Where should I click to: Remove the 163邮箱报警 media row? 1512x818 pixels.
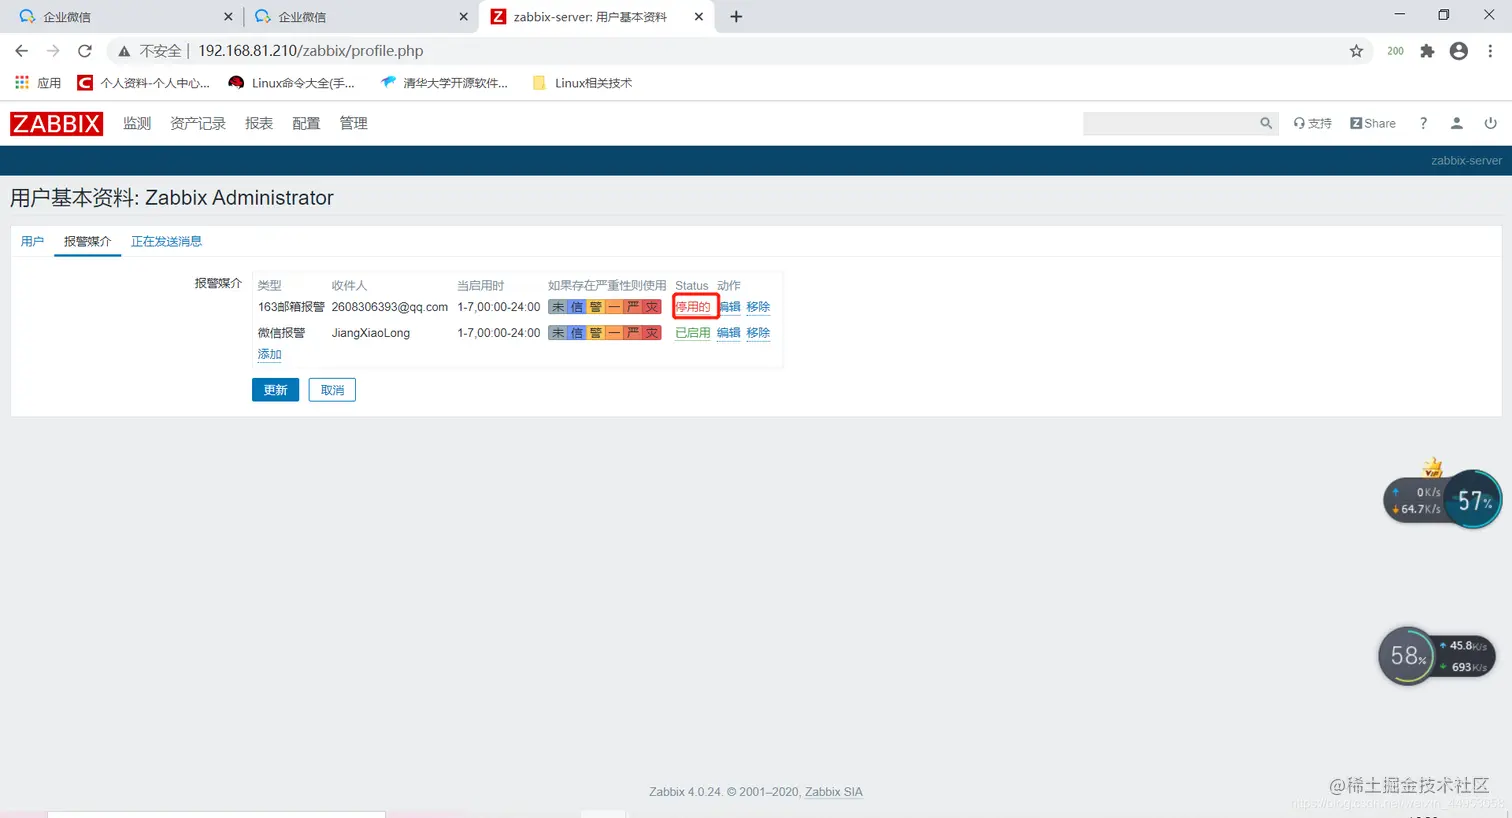click(758, 307)
